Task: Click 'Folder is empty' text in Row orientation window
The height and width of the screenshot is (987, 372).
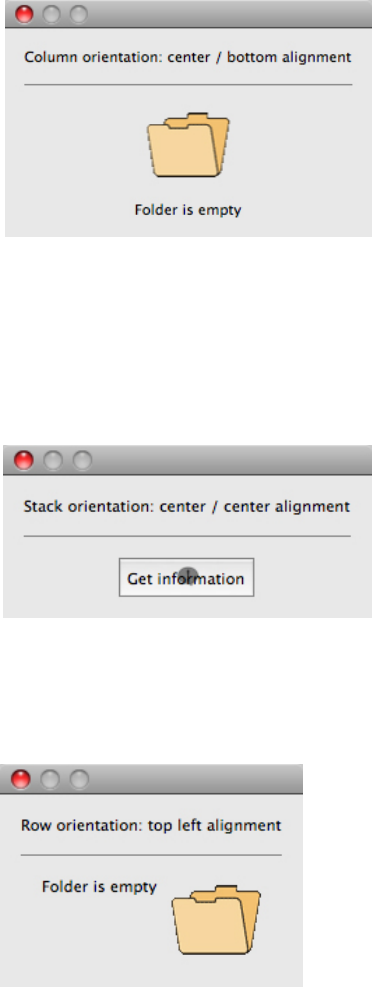Action: pyautogui.click(x=99, y=887)
